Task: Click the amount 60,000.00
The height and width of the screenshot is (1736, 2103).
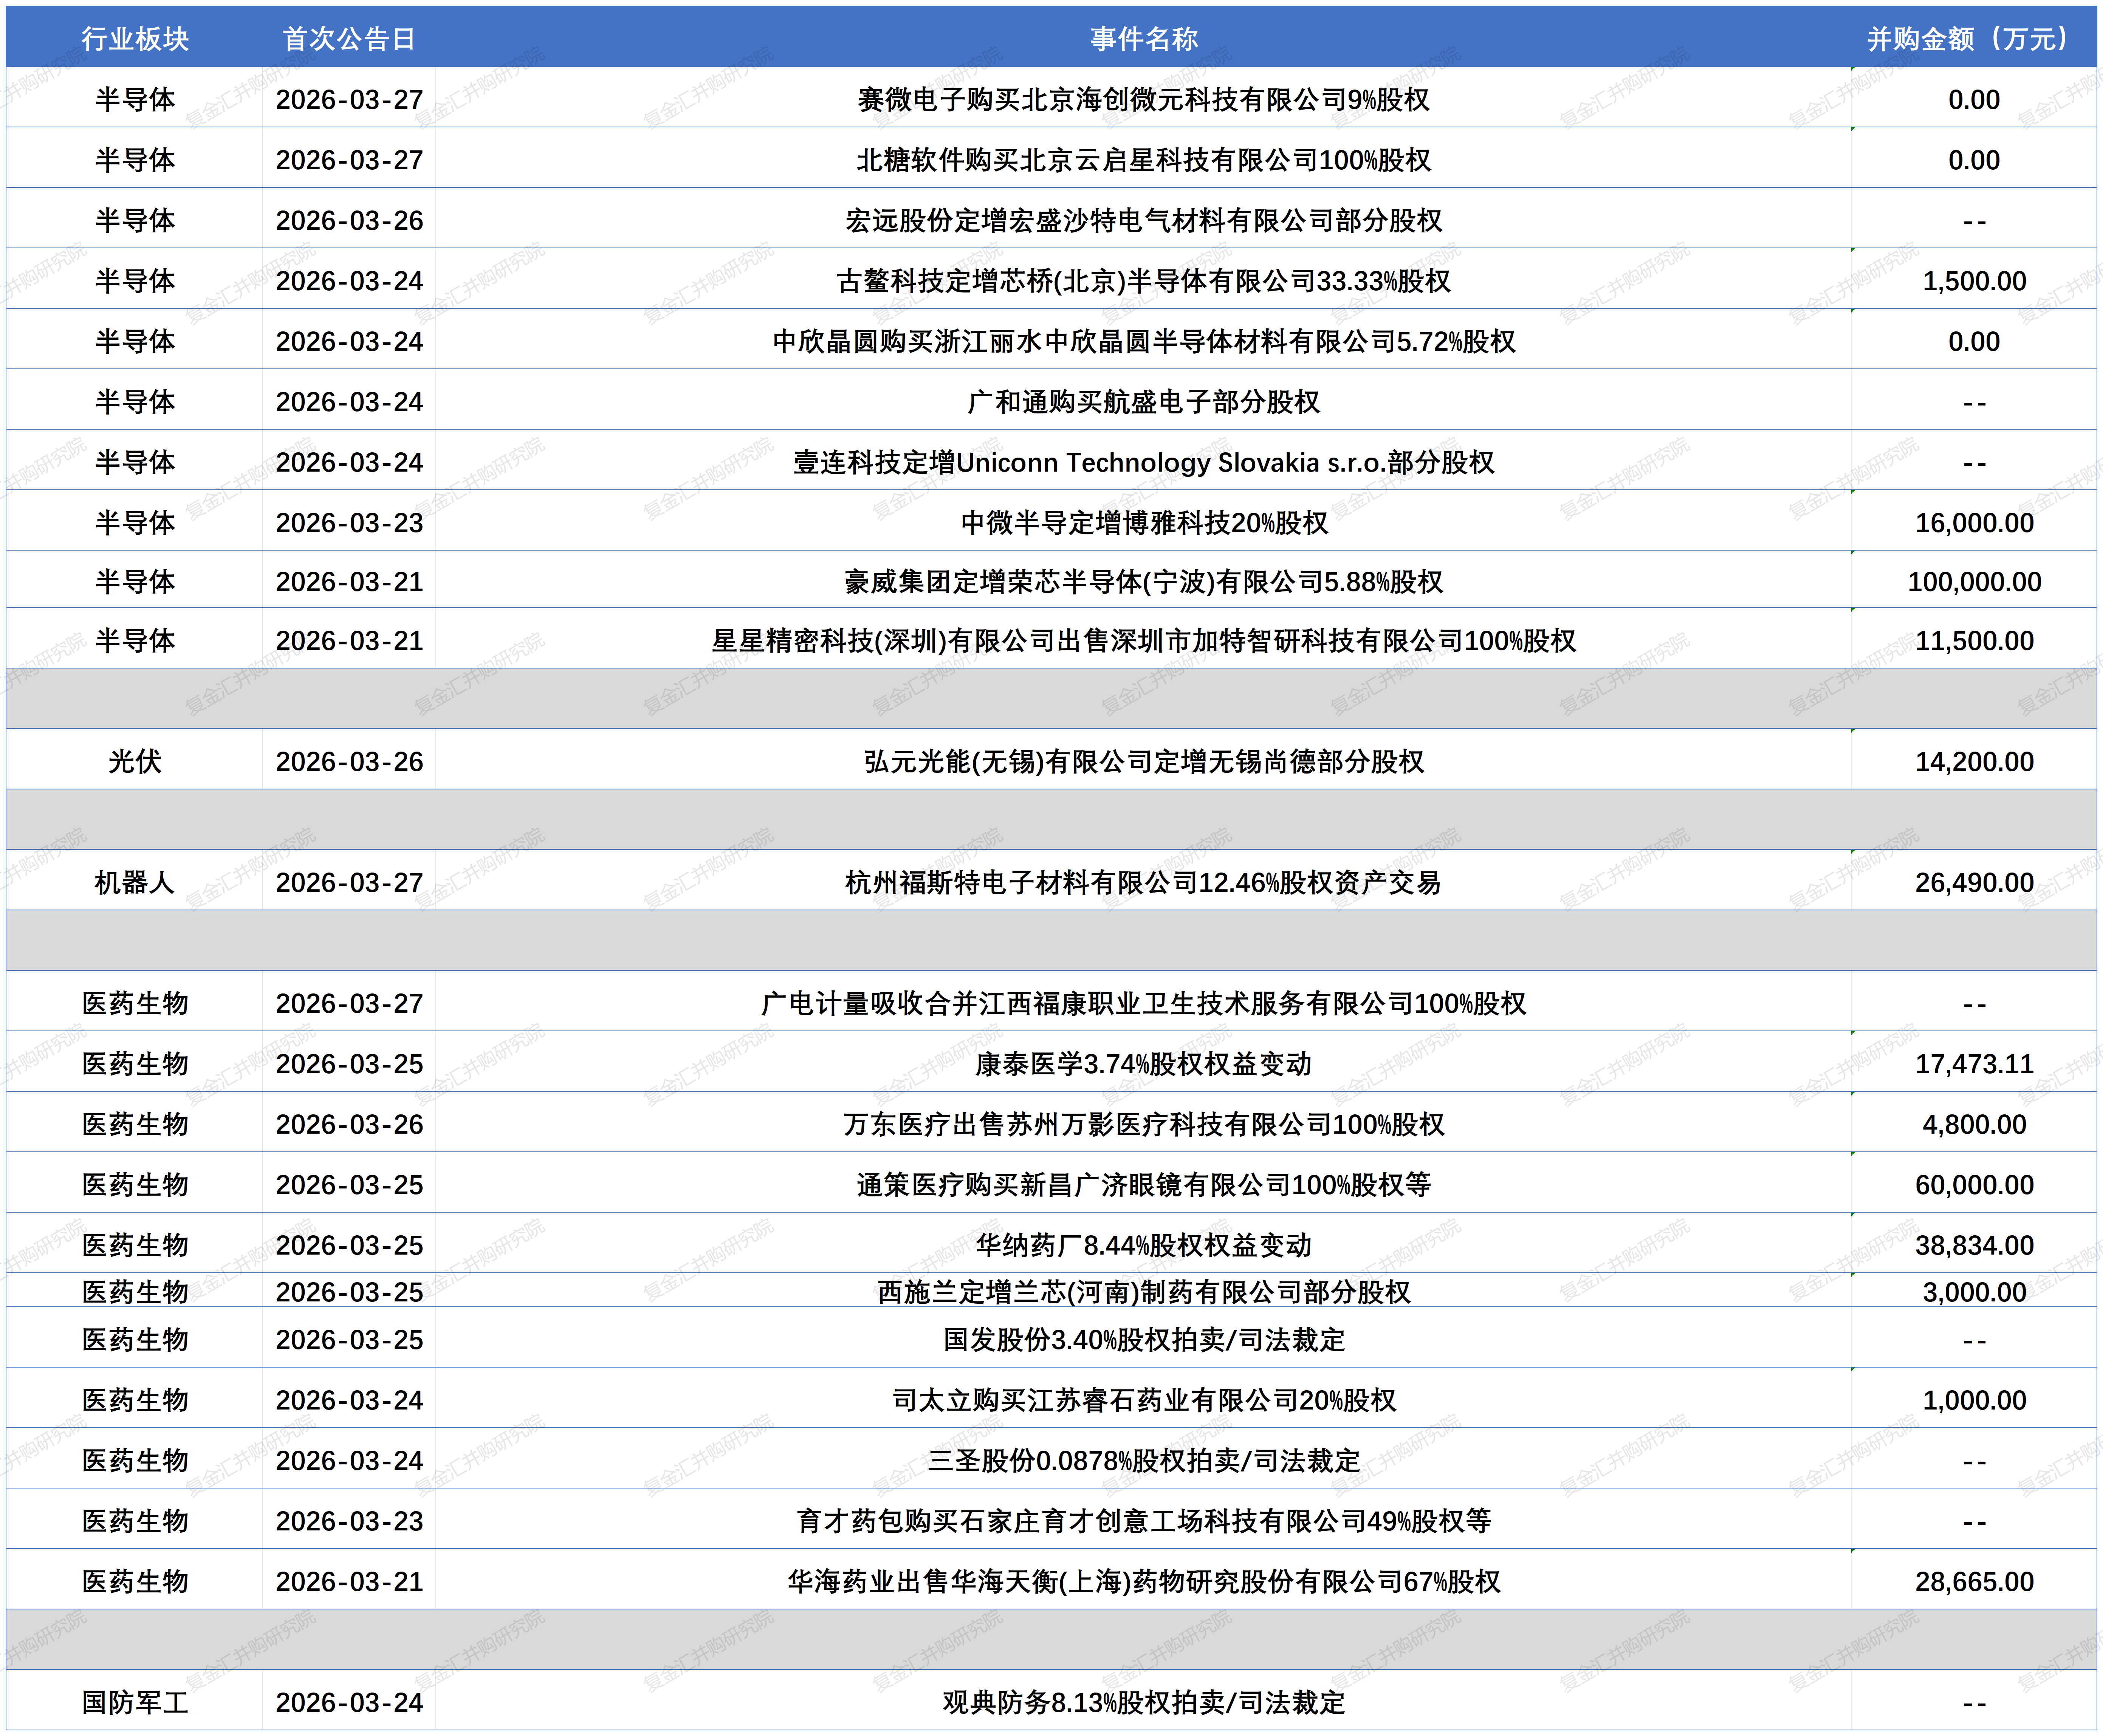Action: click(1974, 1185)
